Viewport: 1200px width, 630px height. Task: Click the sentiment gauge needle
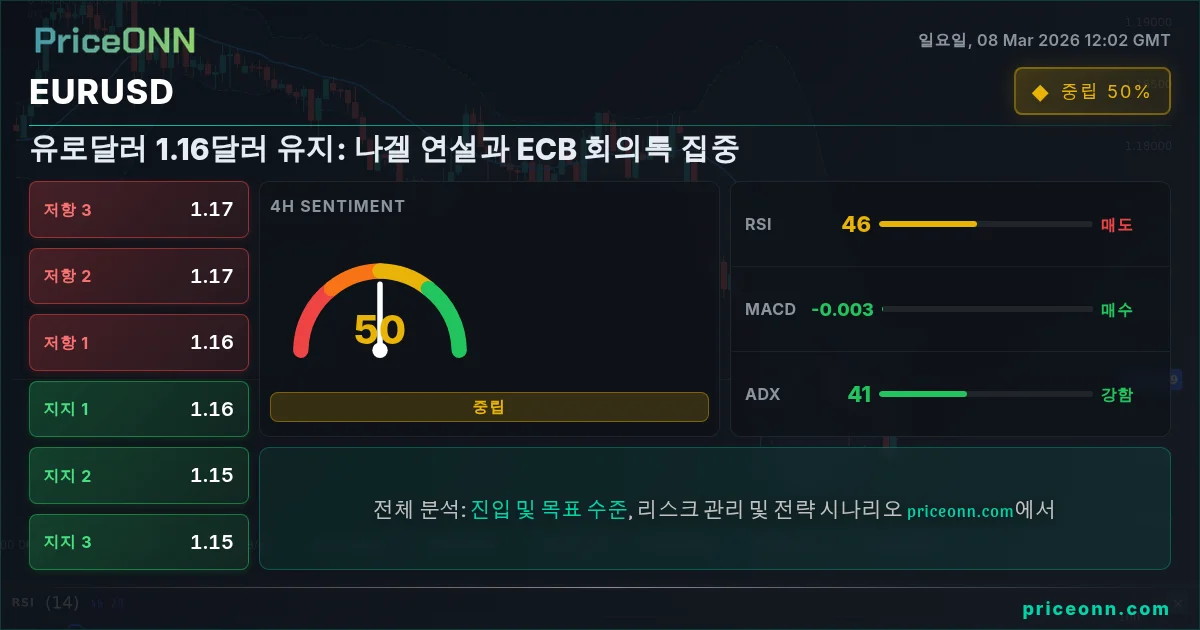380,317
